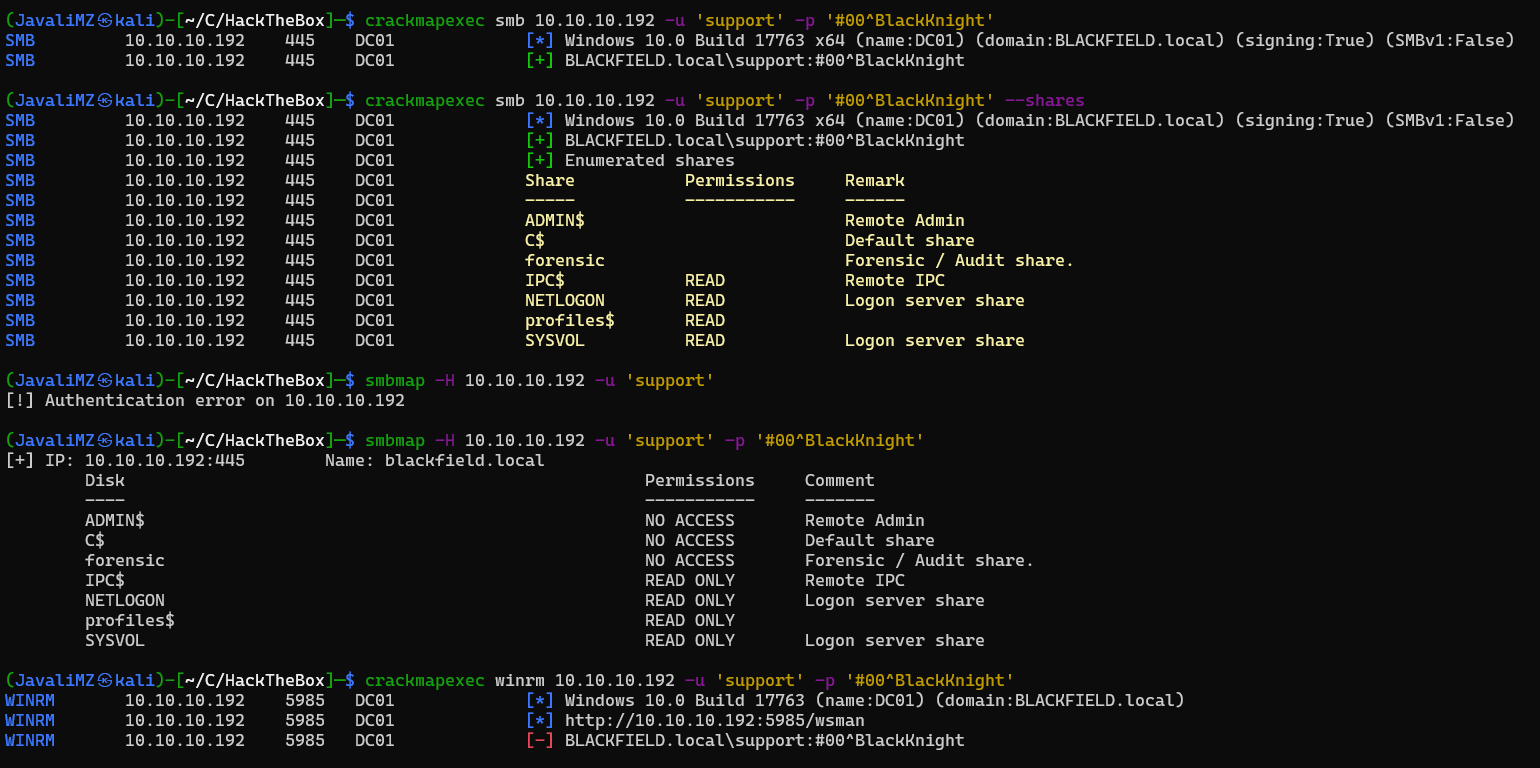This screenshot has height=768, width=1540.
Task: Click 'READ ONLY' on the SYSVOL row
Action: click(690, 640)
